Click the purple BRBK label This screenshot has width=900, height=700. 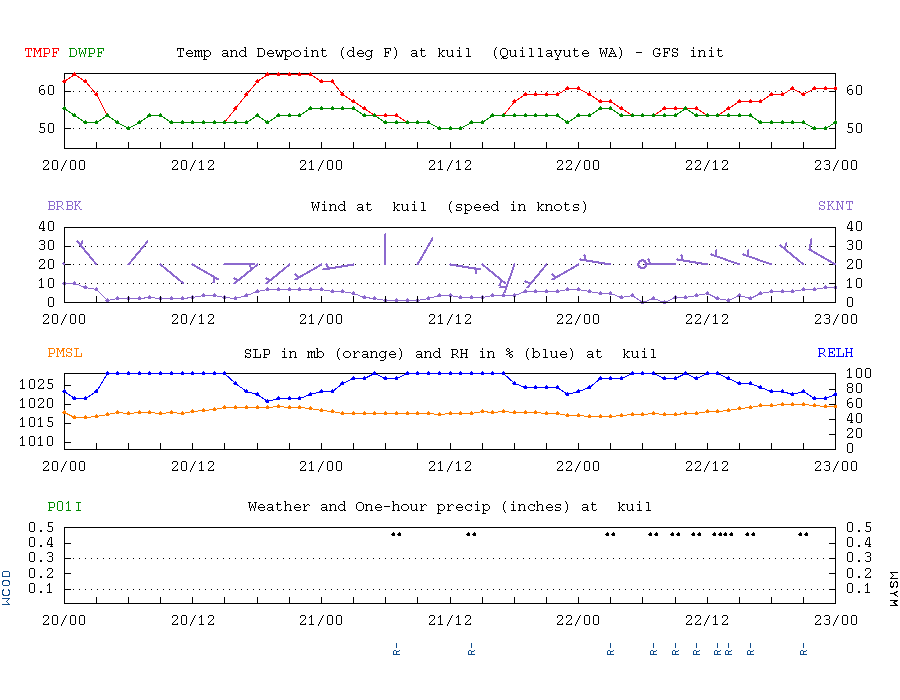(x=64, y=206)
